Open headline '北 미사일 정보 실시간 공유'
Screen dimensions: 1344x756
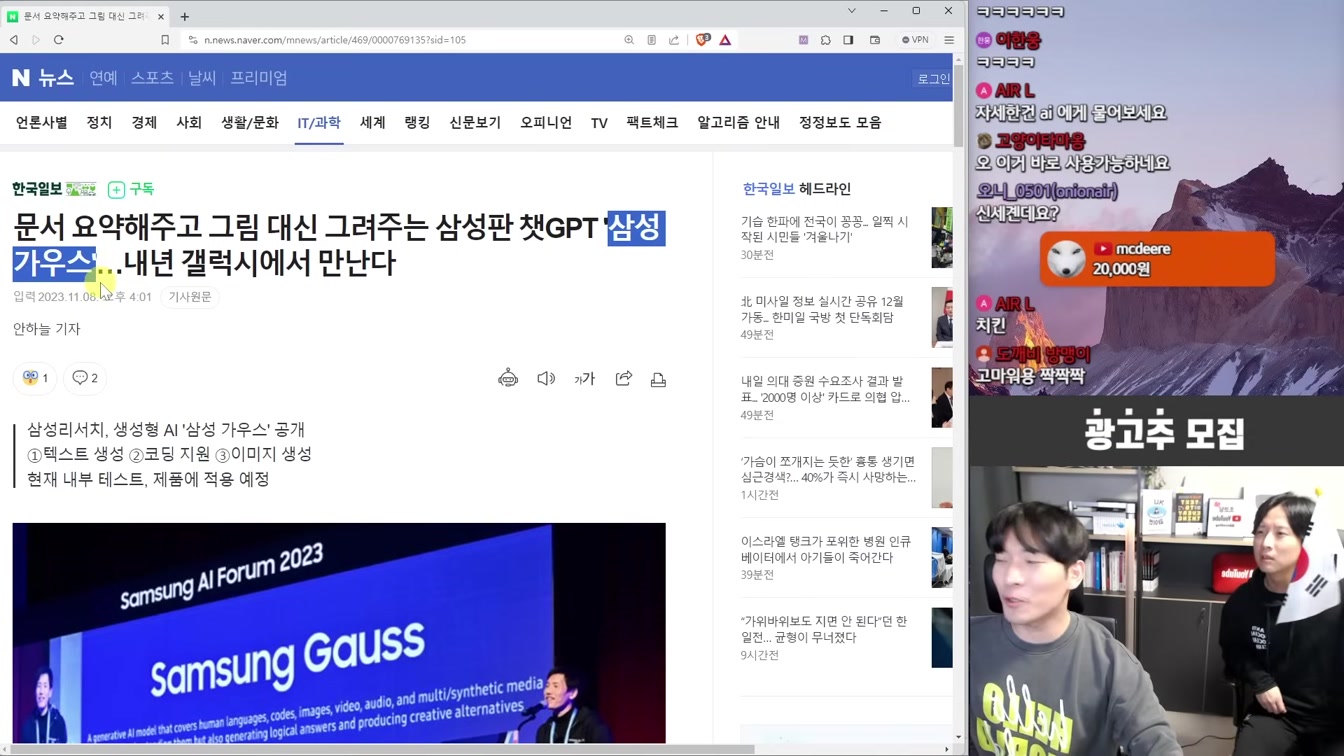pyautogui.click(x=822, y=309)
